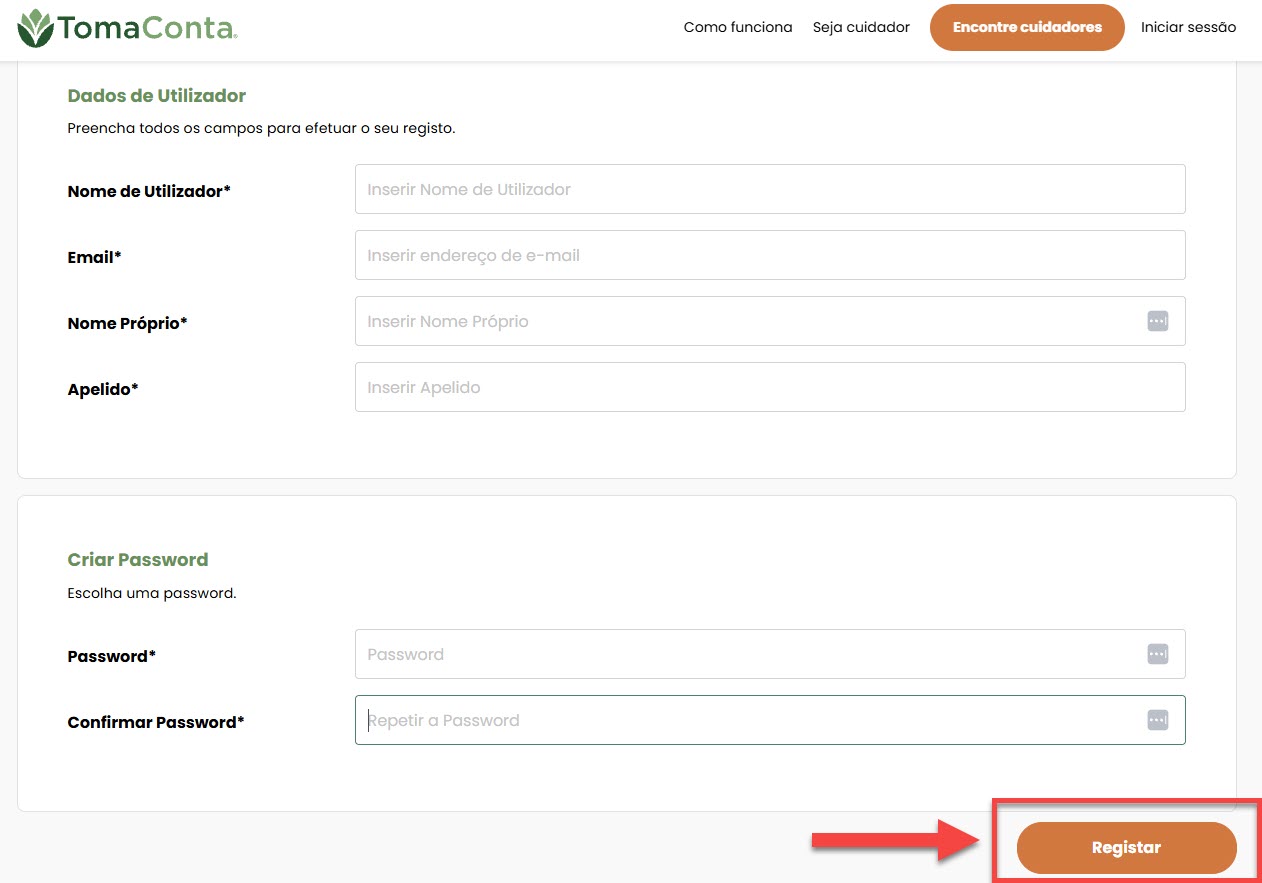1262x883 pixels.
Task: Click the Criar Password heading
Action: click(x=138, y=560)
